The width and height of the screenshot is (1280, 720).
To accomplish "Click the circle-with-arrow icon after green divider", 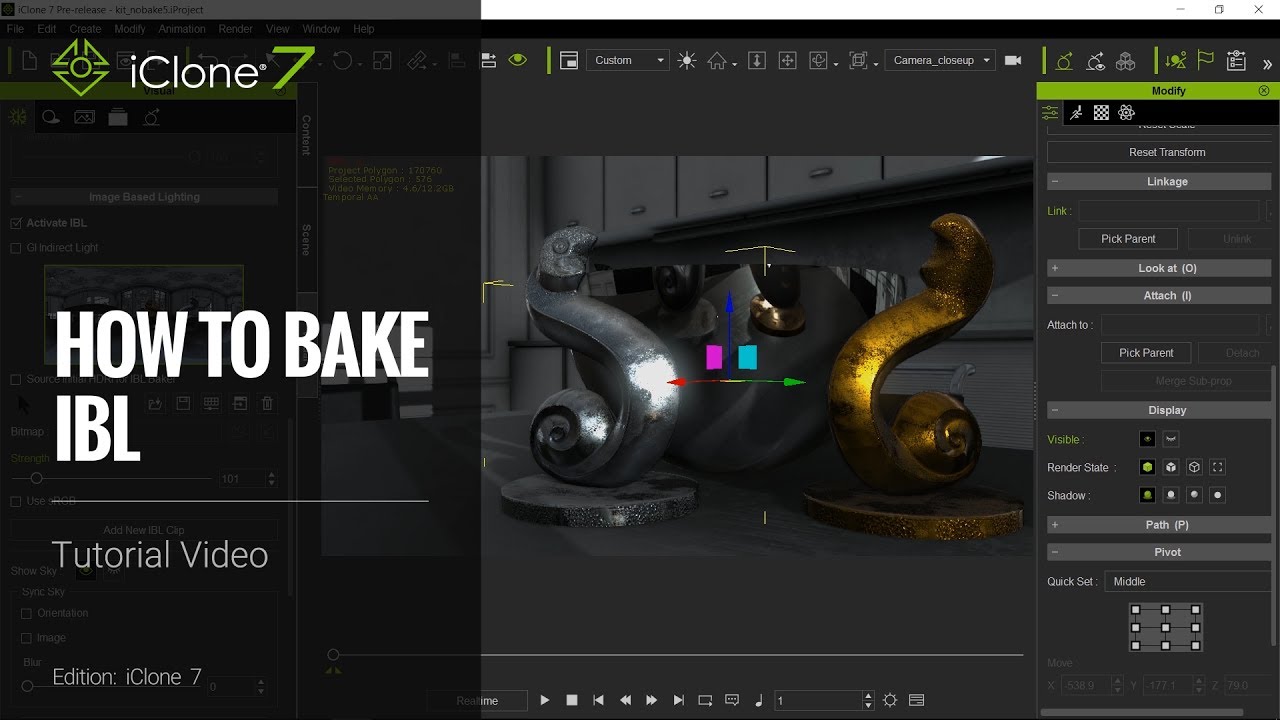I will point(1065,61).
